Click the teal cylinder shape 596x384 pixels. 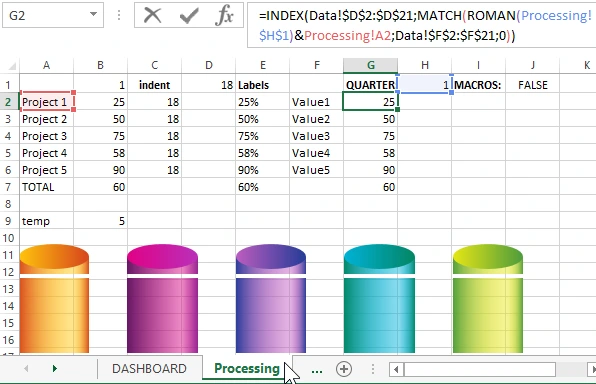[379, 299]
